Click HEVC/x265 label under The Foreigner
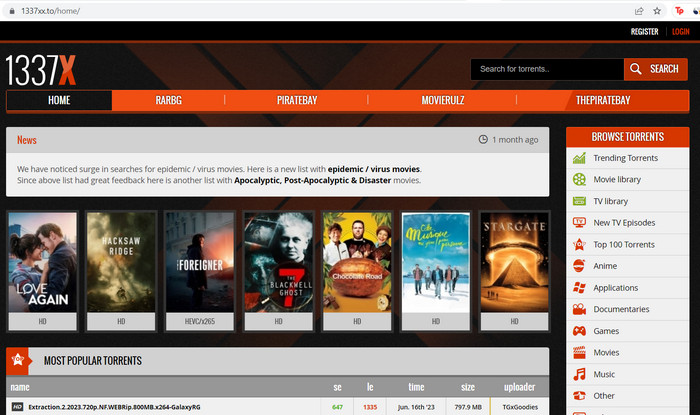 [x=200, y=321]
